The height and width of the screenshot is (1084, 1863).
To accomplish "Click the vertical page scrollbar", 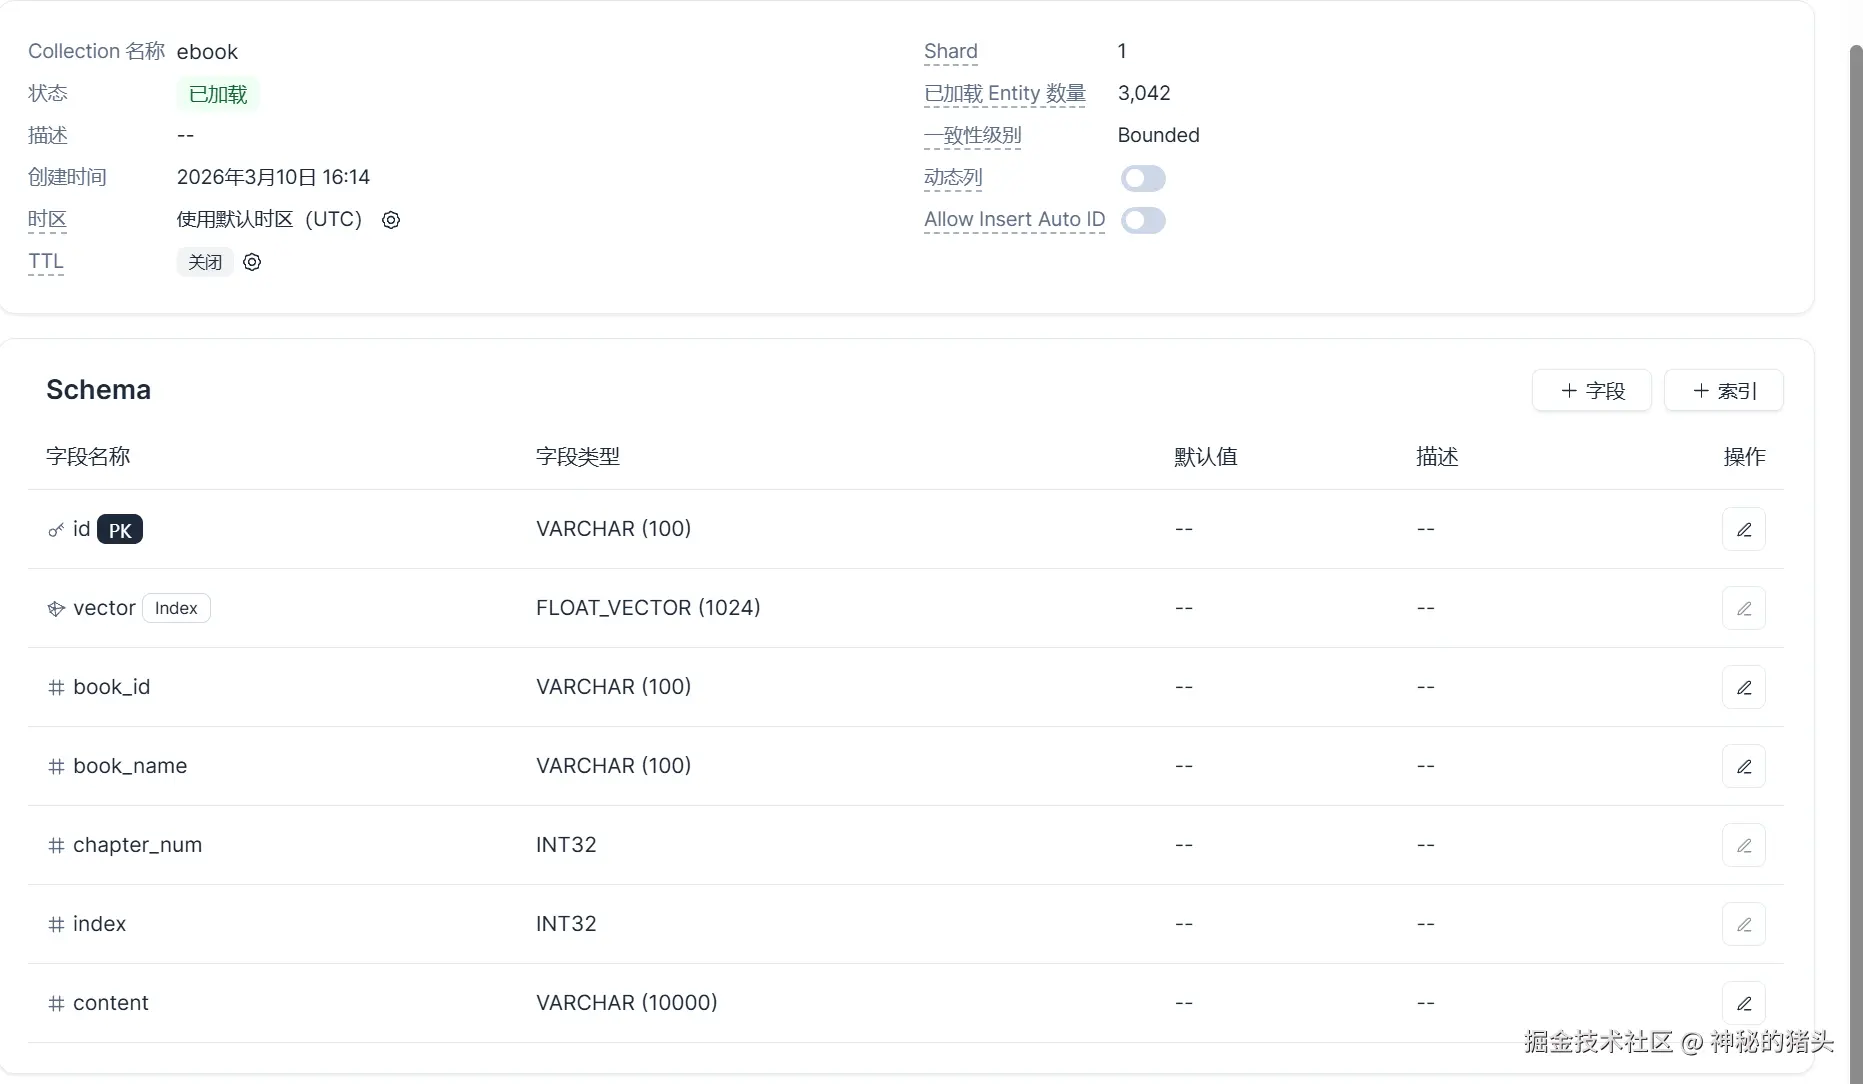I will click(x=1855, y=500).
